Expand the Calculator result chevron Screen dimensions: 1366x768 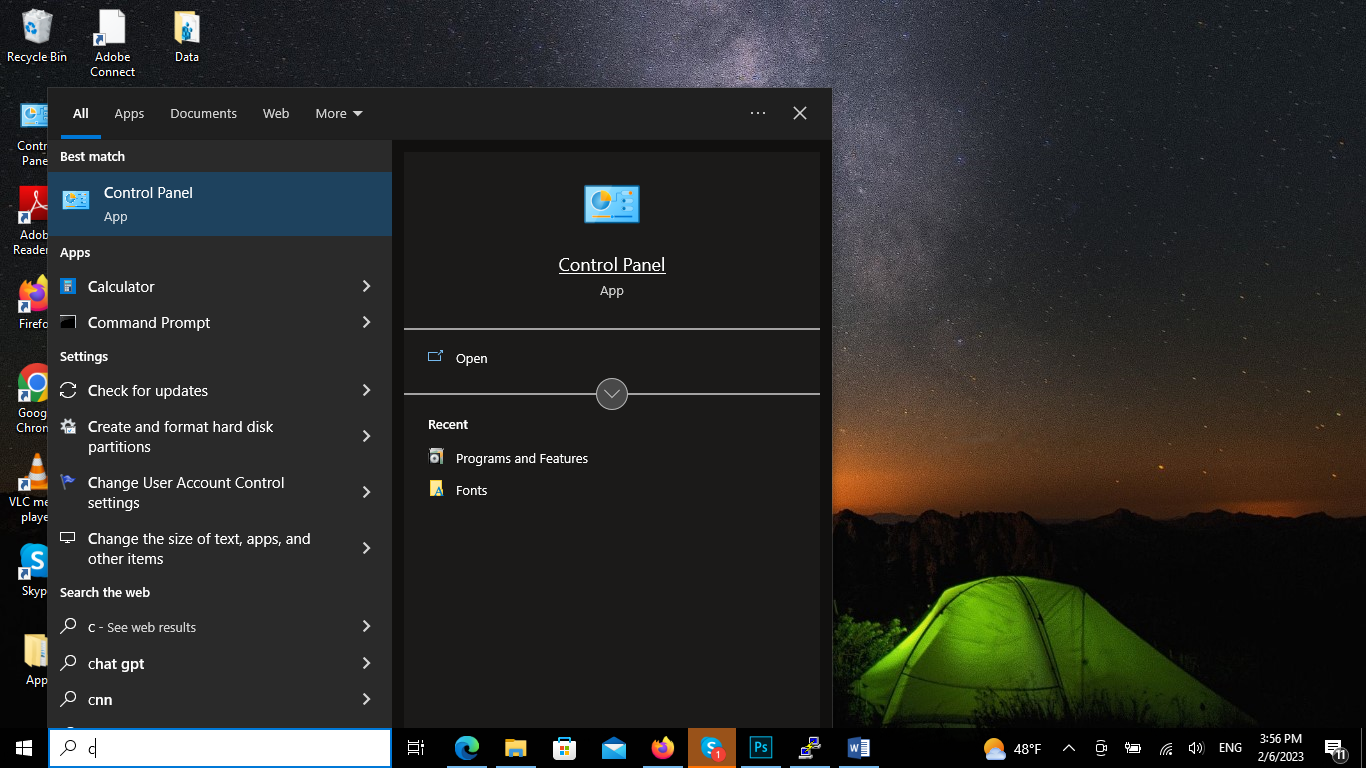coord(366,286)
